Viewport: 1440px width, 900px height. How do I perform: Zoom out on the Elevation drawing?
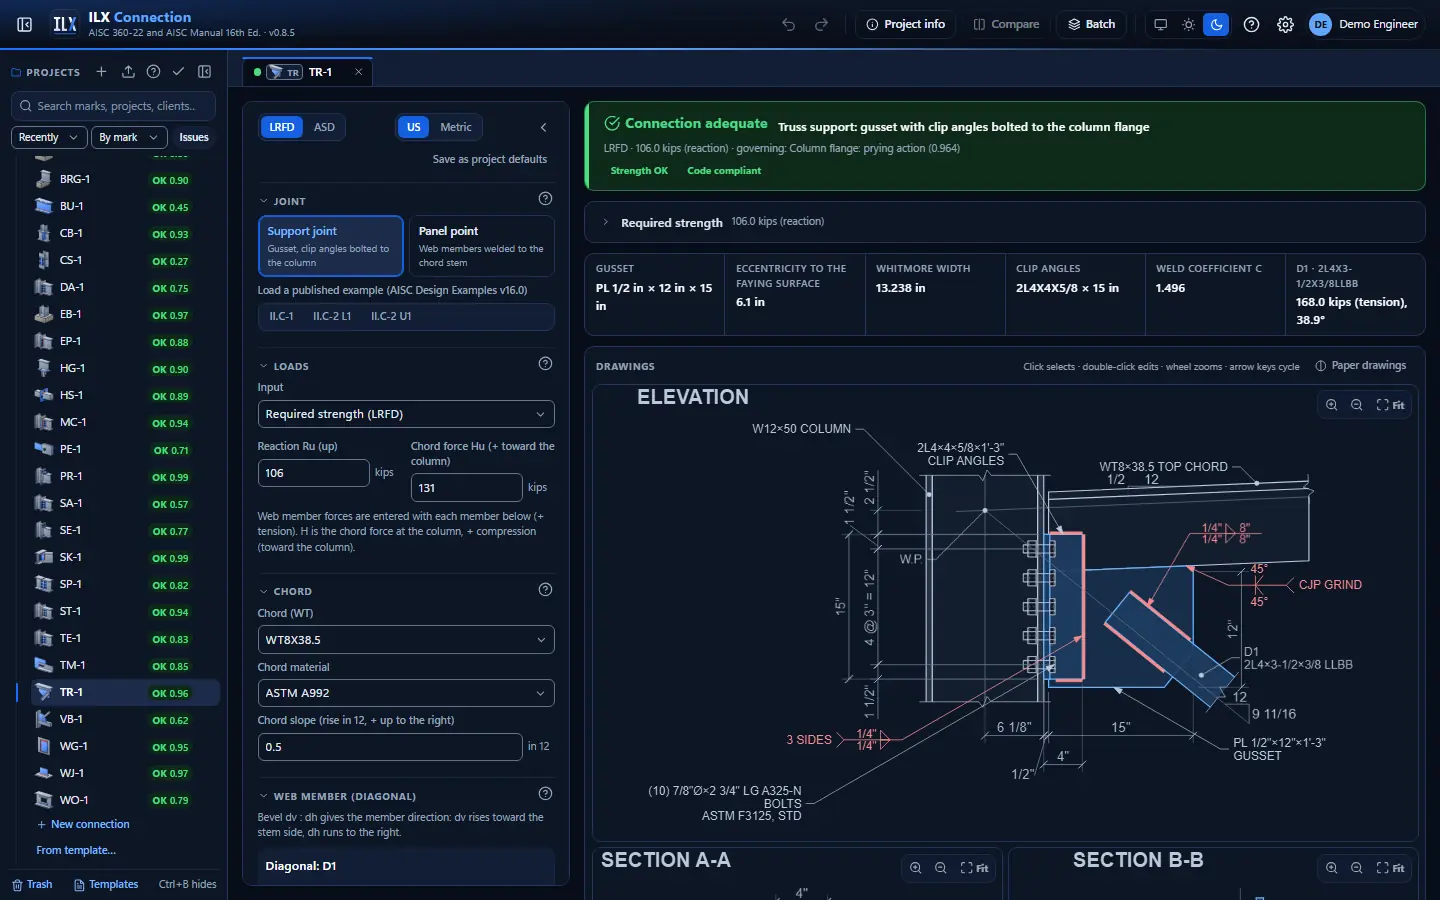click(1356, 405)
